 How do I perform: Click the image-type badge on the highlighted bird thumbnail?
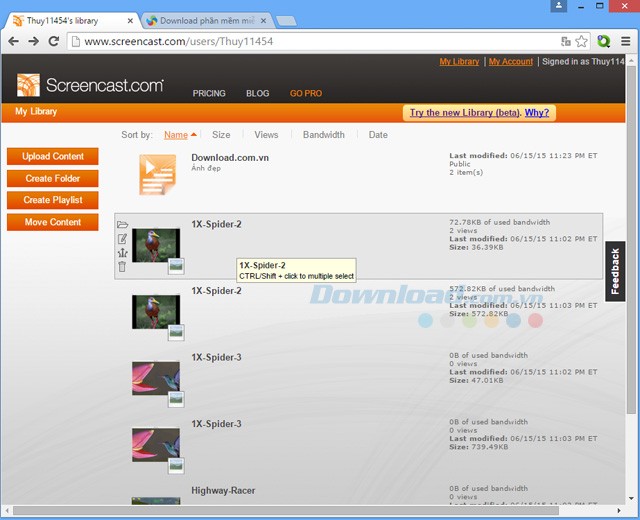click(x=176, y=266)
